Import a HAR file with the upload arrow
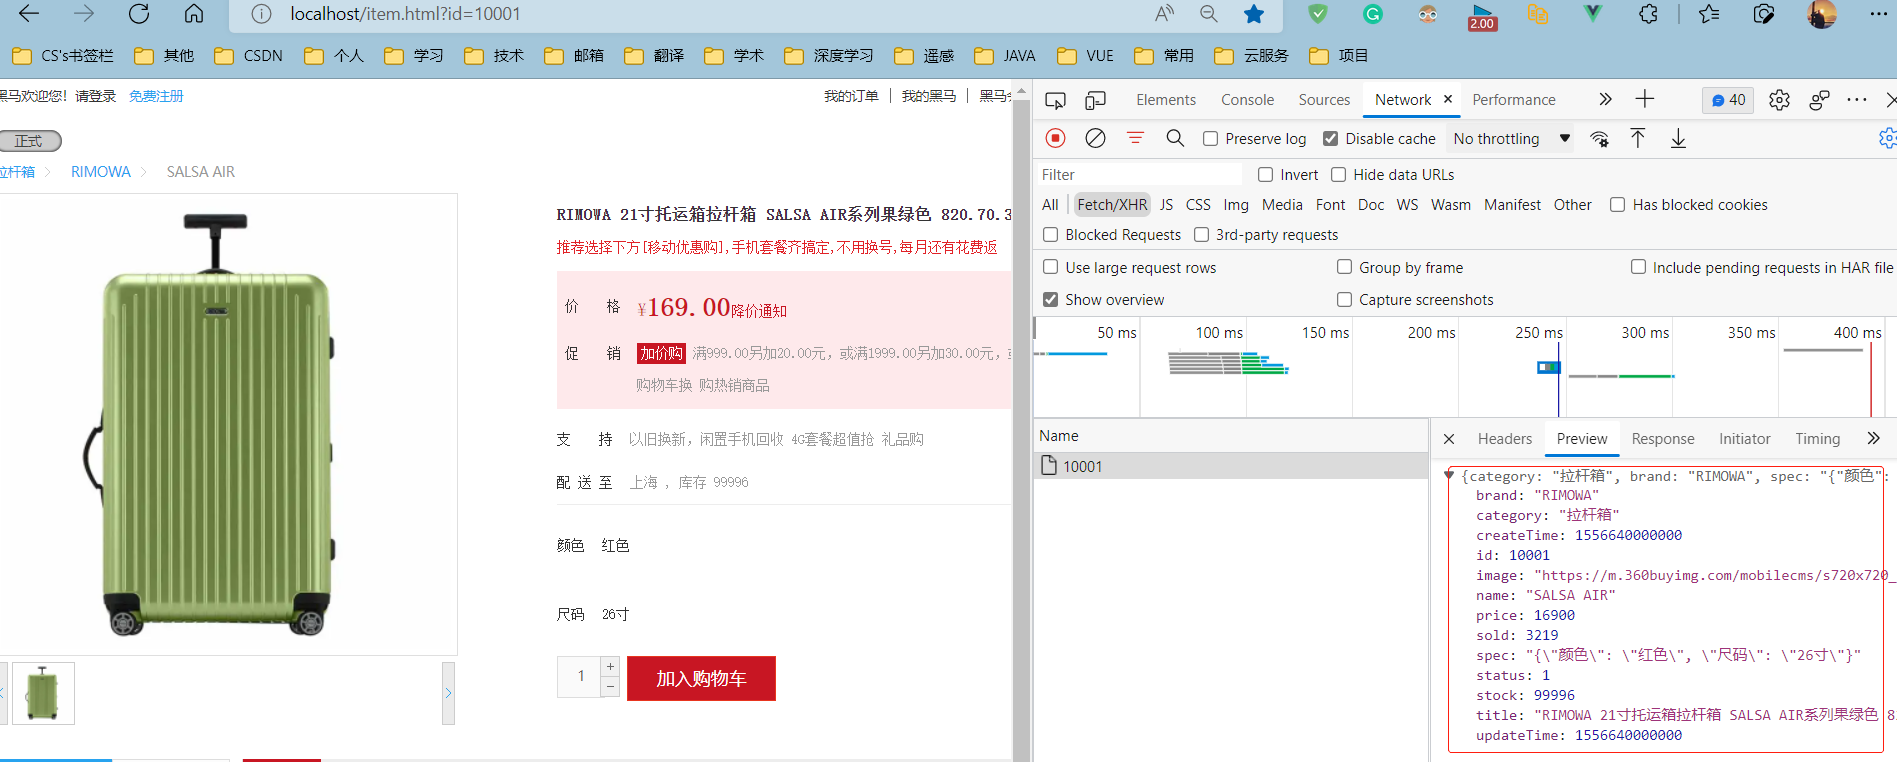1897x762 pixels. click(x=1637, y=138)
